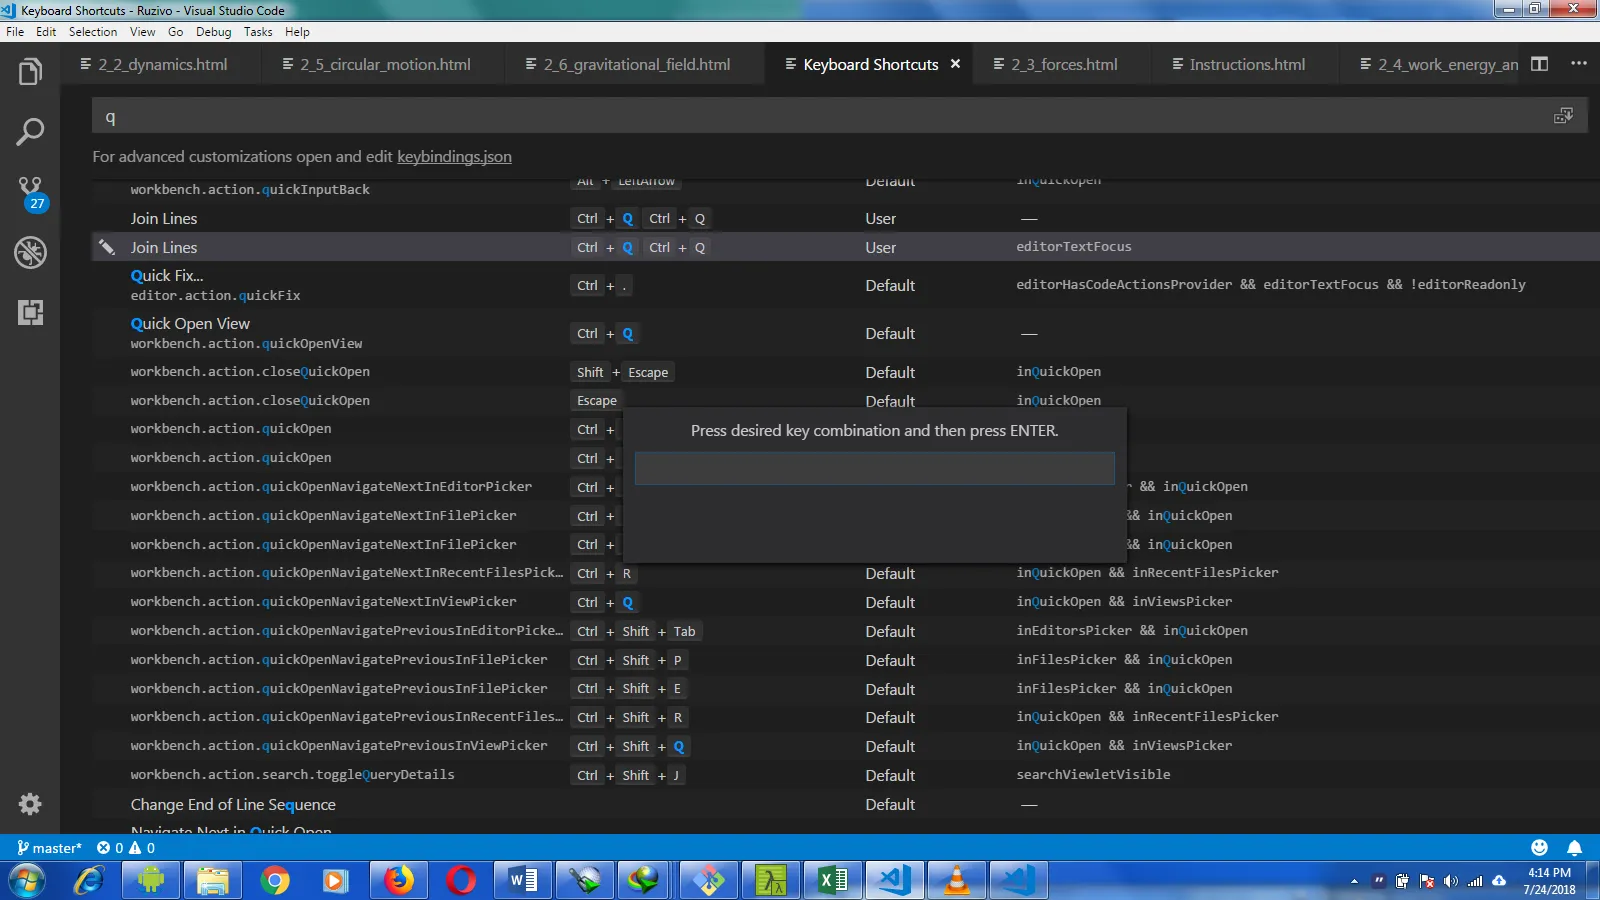Open the Debug menu
Viewport: 1600px width, 900px height.
tap(213, 32)
